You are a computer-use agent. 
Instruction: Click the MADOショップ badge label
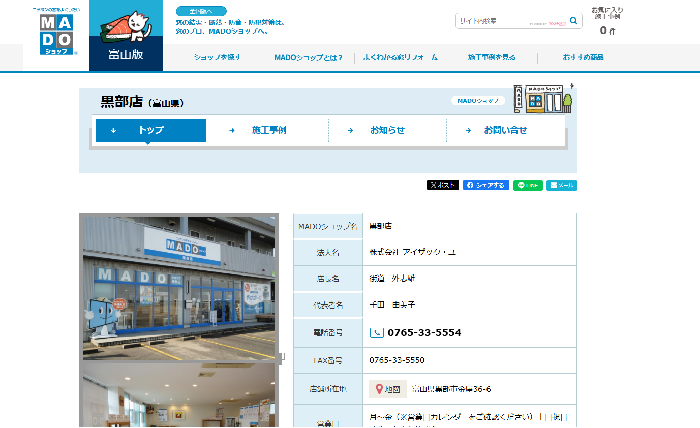[478, 101]
